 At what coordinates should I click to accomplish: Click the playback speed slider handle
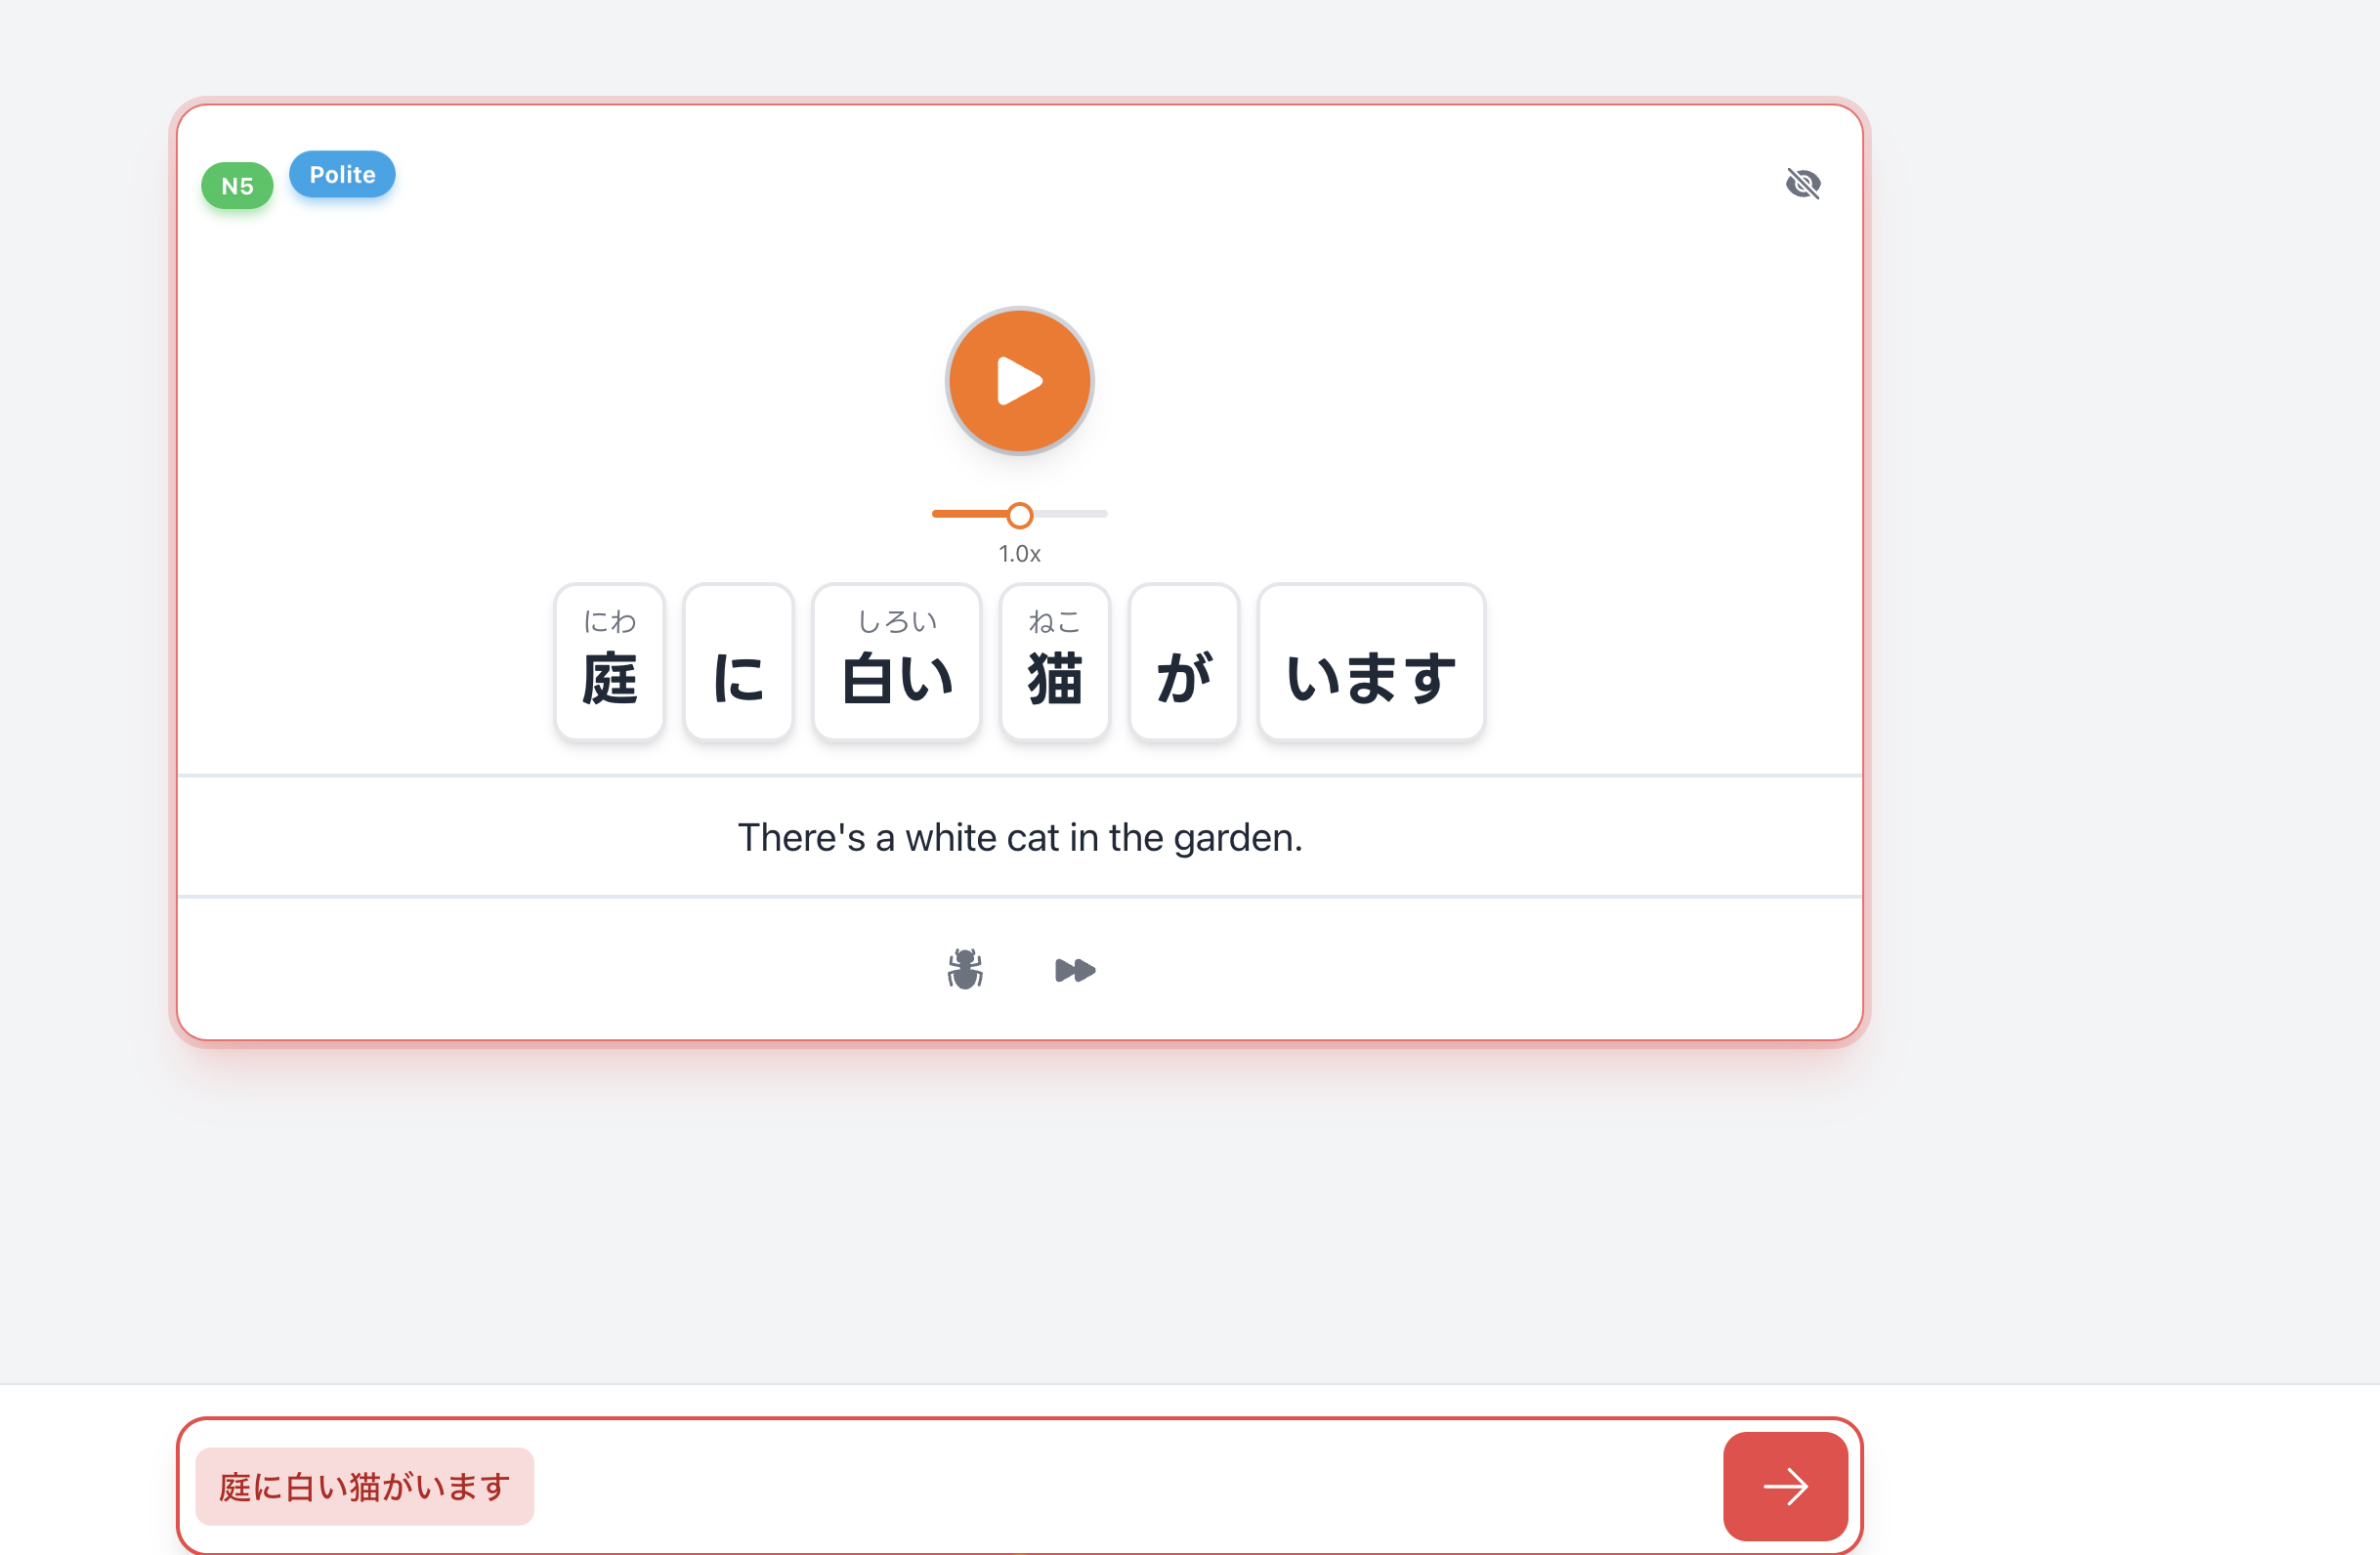click(1019, 515)
